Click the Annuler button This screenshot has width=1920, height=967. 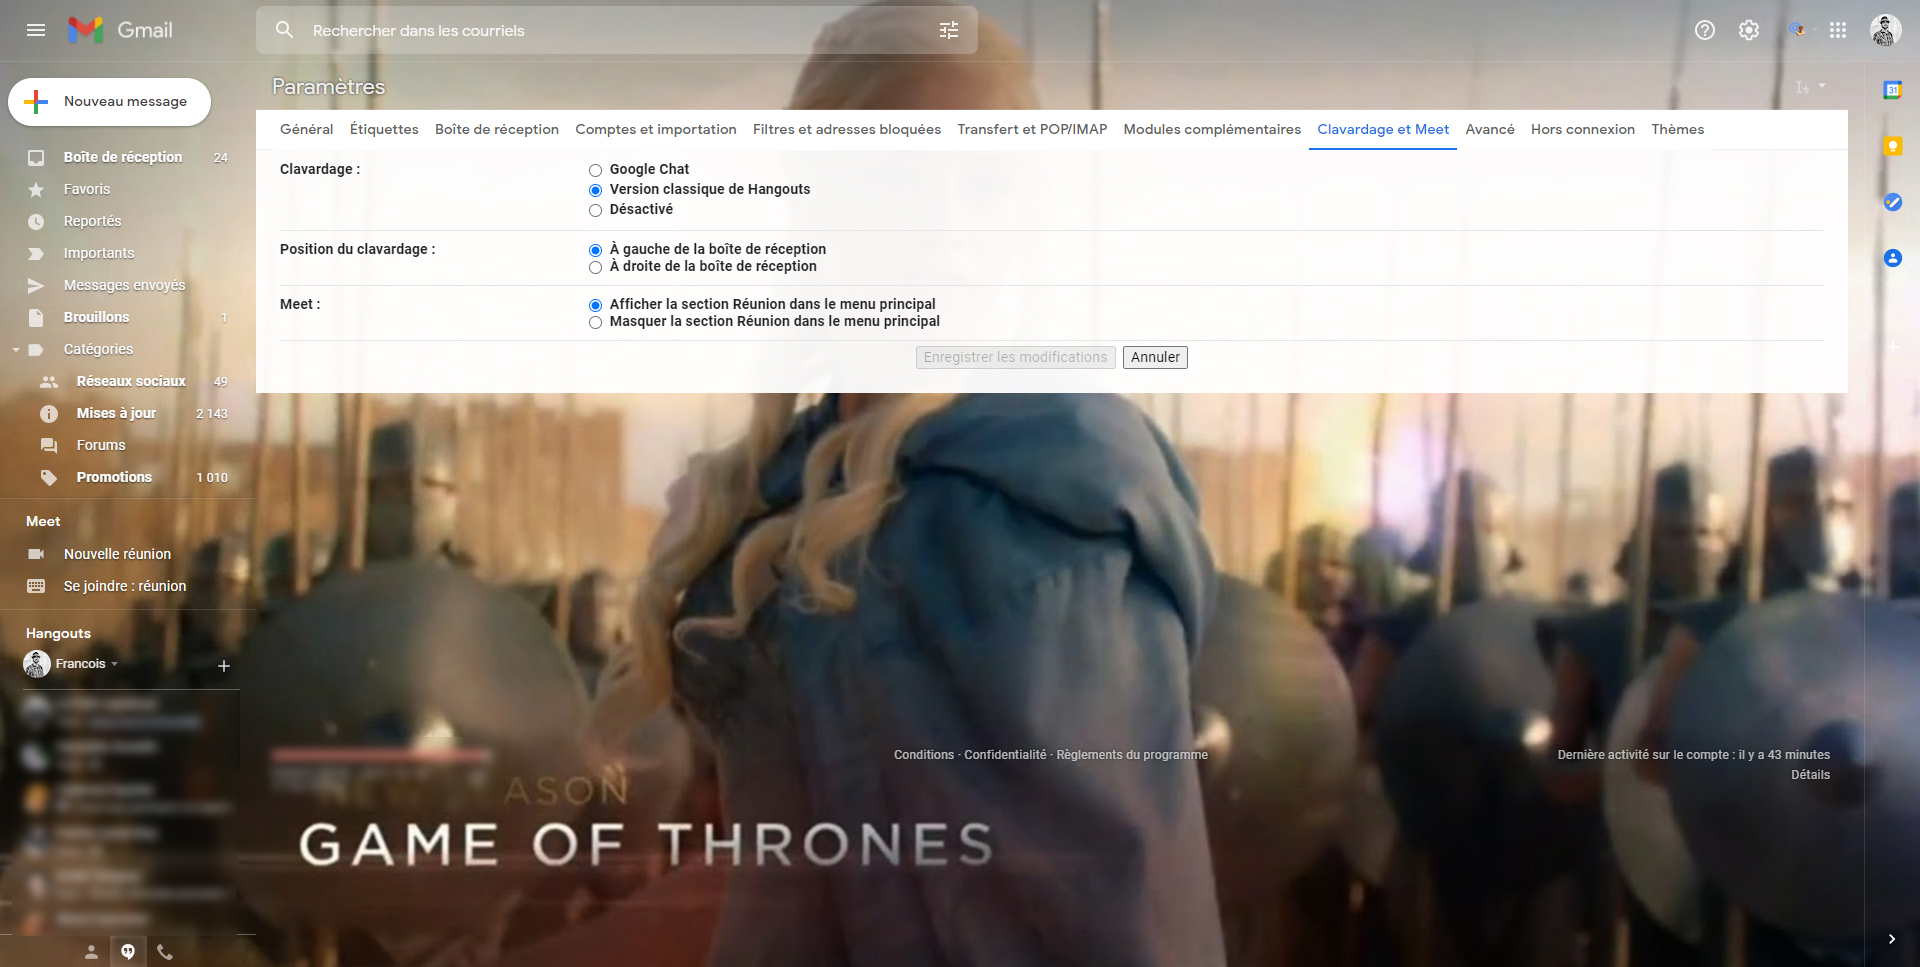[1155, 357]
